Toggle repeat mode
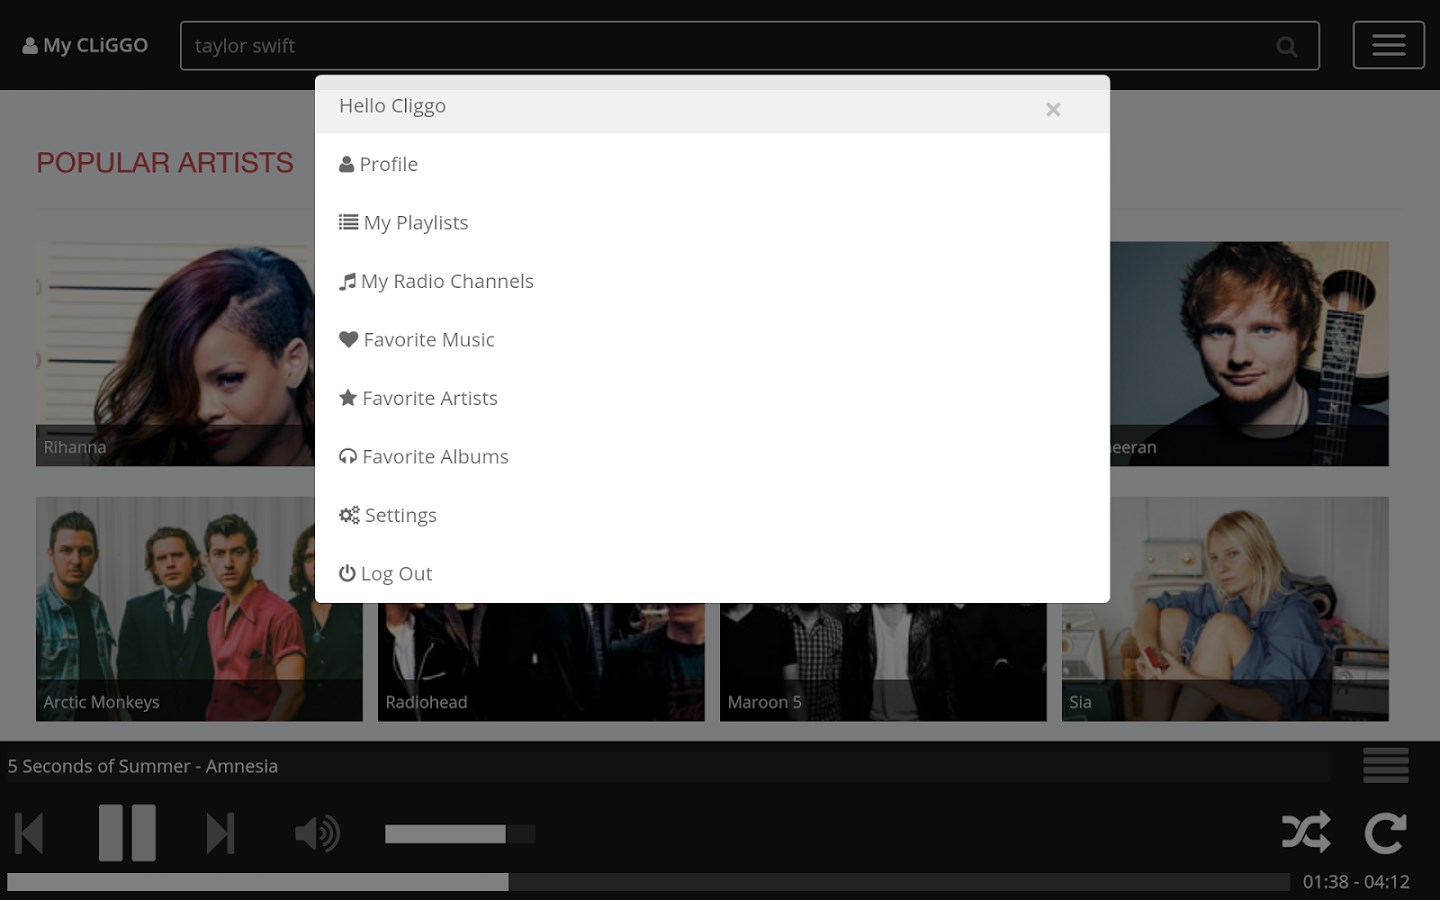The height and width of the screenshot is (900, 1440). [1385, 832]
